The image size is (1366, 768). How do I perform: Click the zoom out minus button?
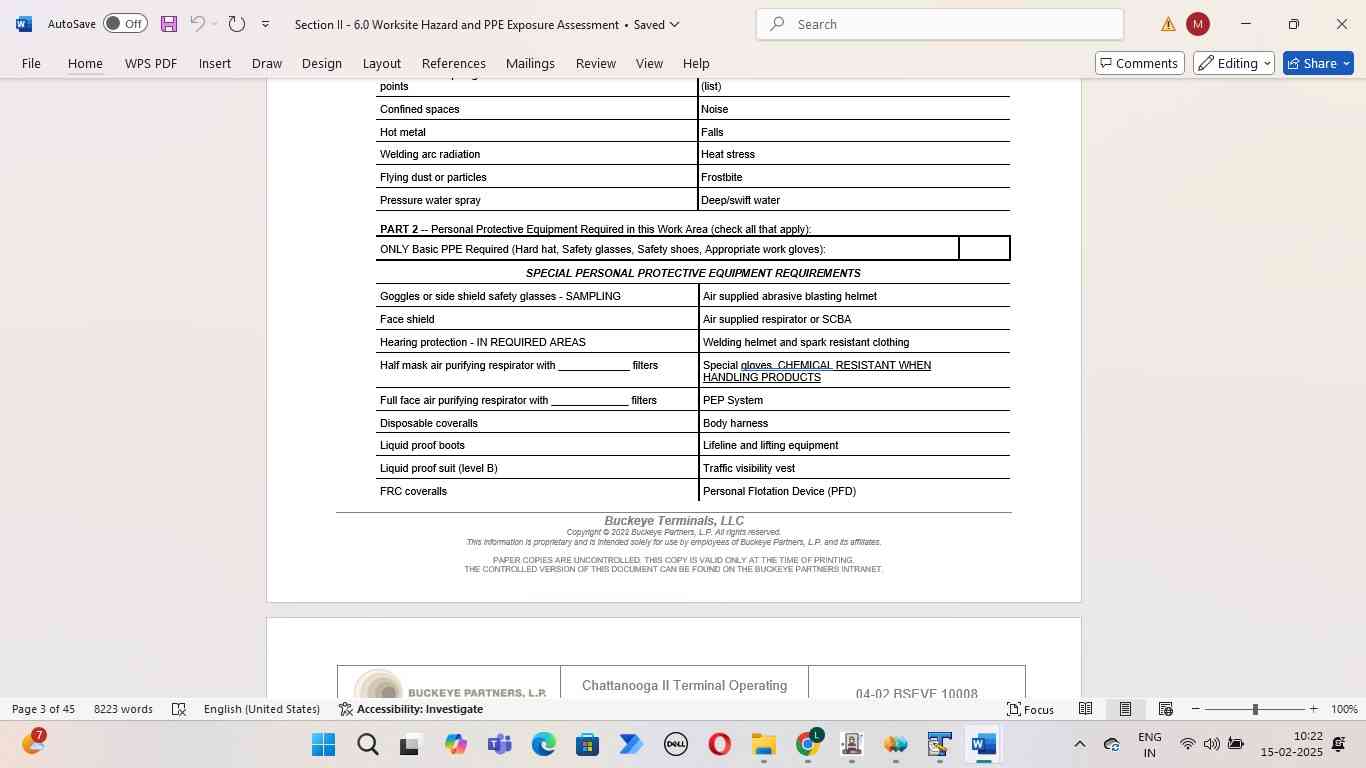tap(1195, 709)
